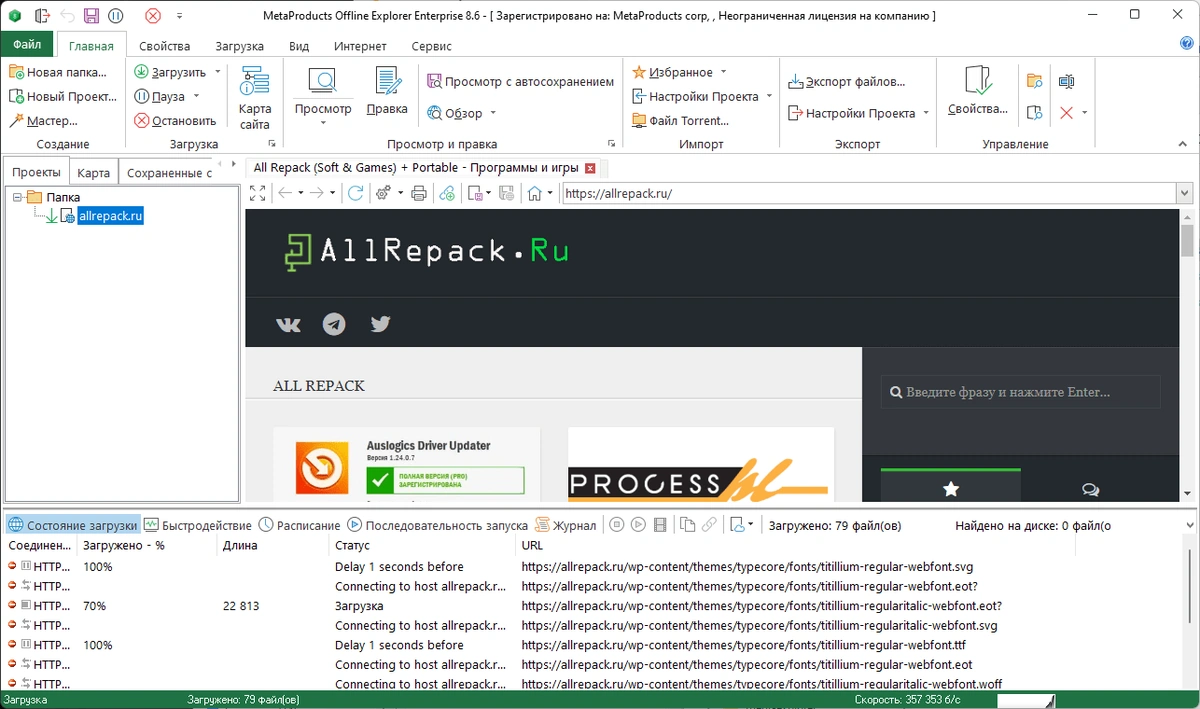Open the VK social link on the page
The image size is (1200, 709).
click(x=288, y=324)
